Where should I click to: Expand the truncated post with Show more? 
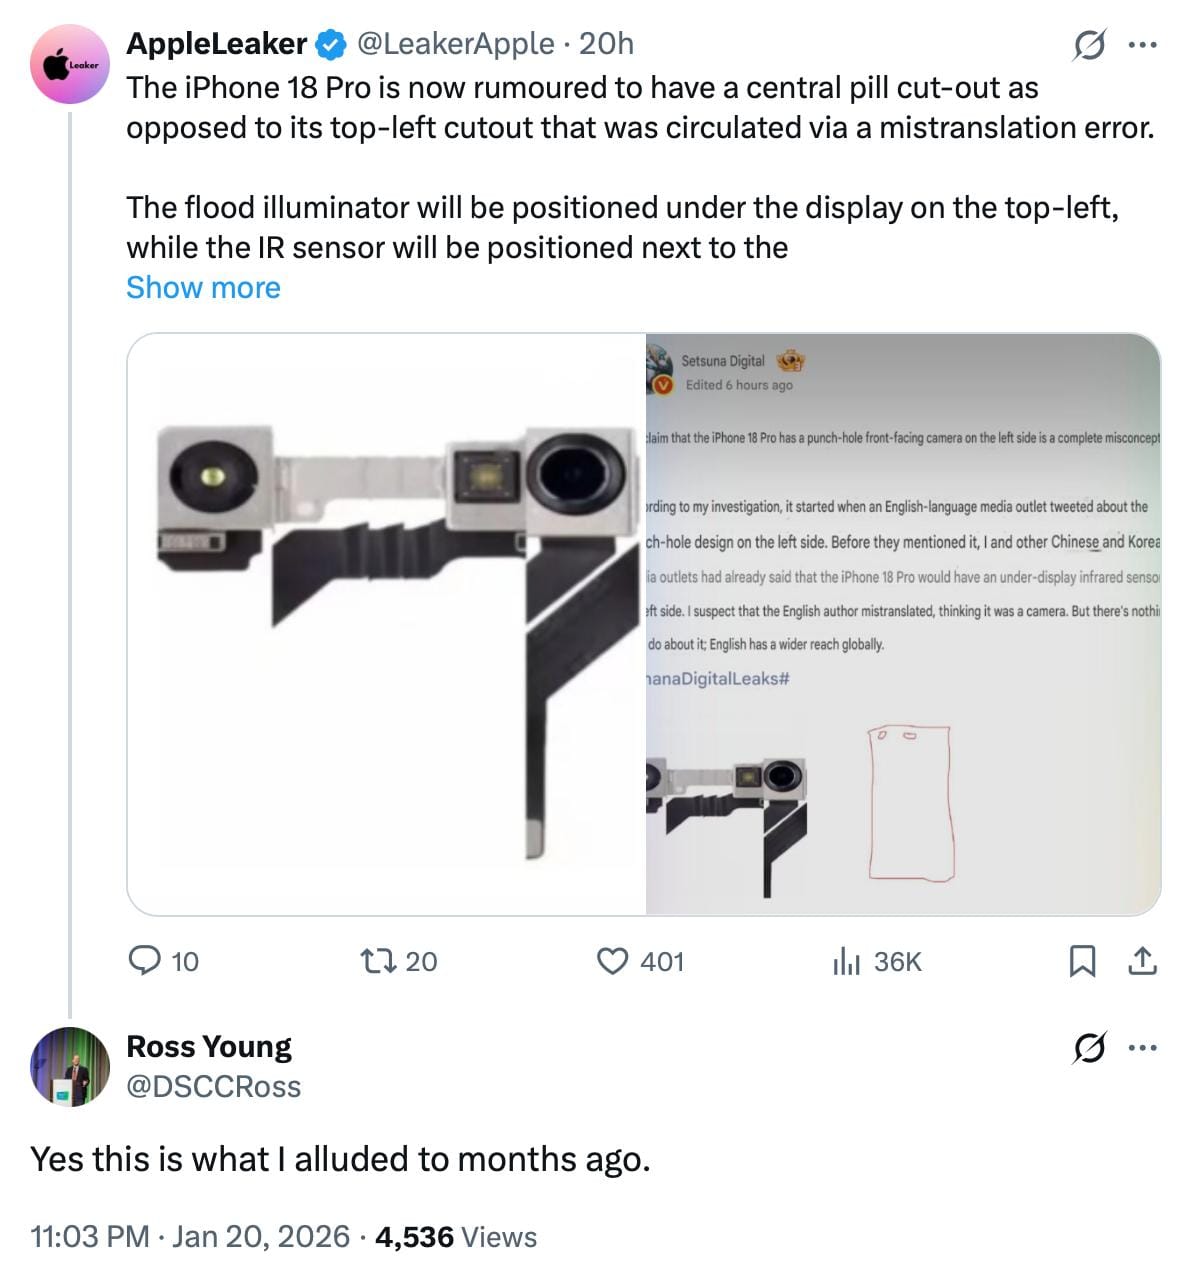click(x=203, y=288)
